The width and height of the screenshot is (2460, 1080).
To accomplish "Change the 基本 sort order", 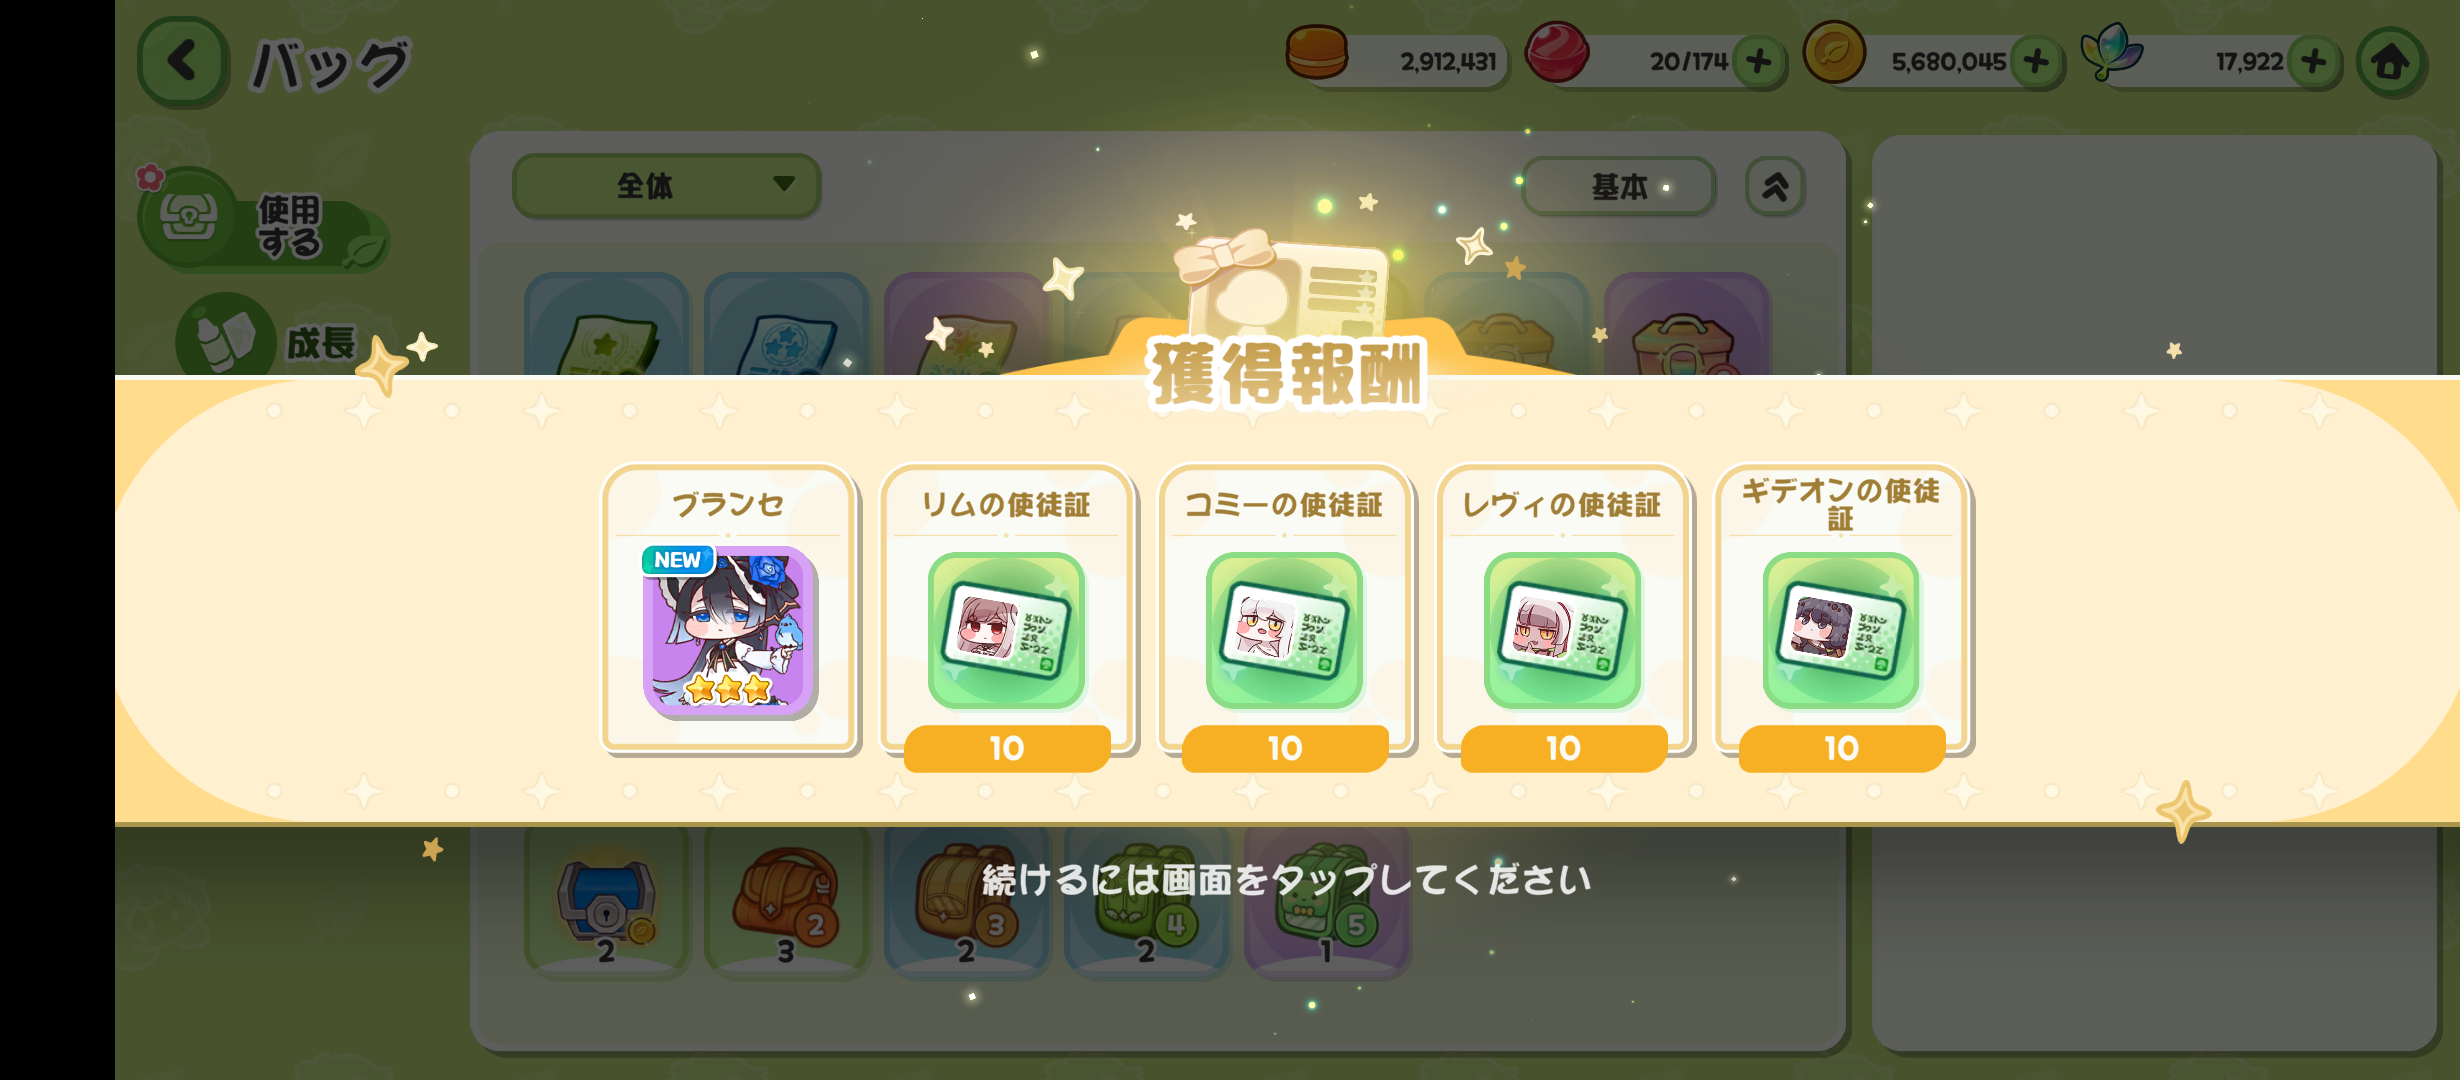I will pyautogui.click(x=1619, y=186).
